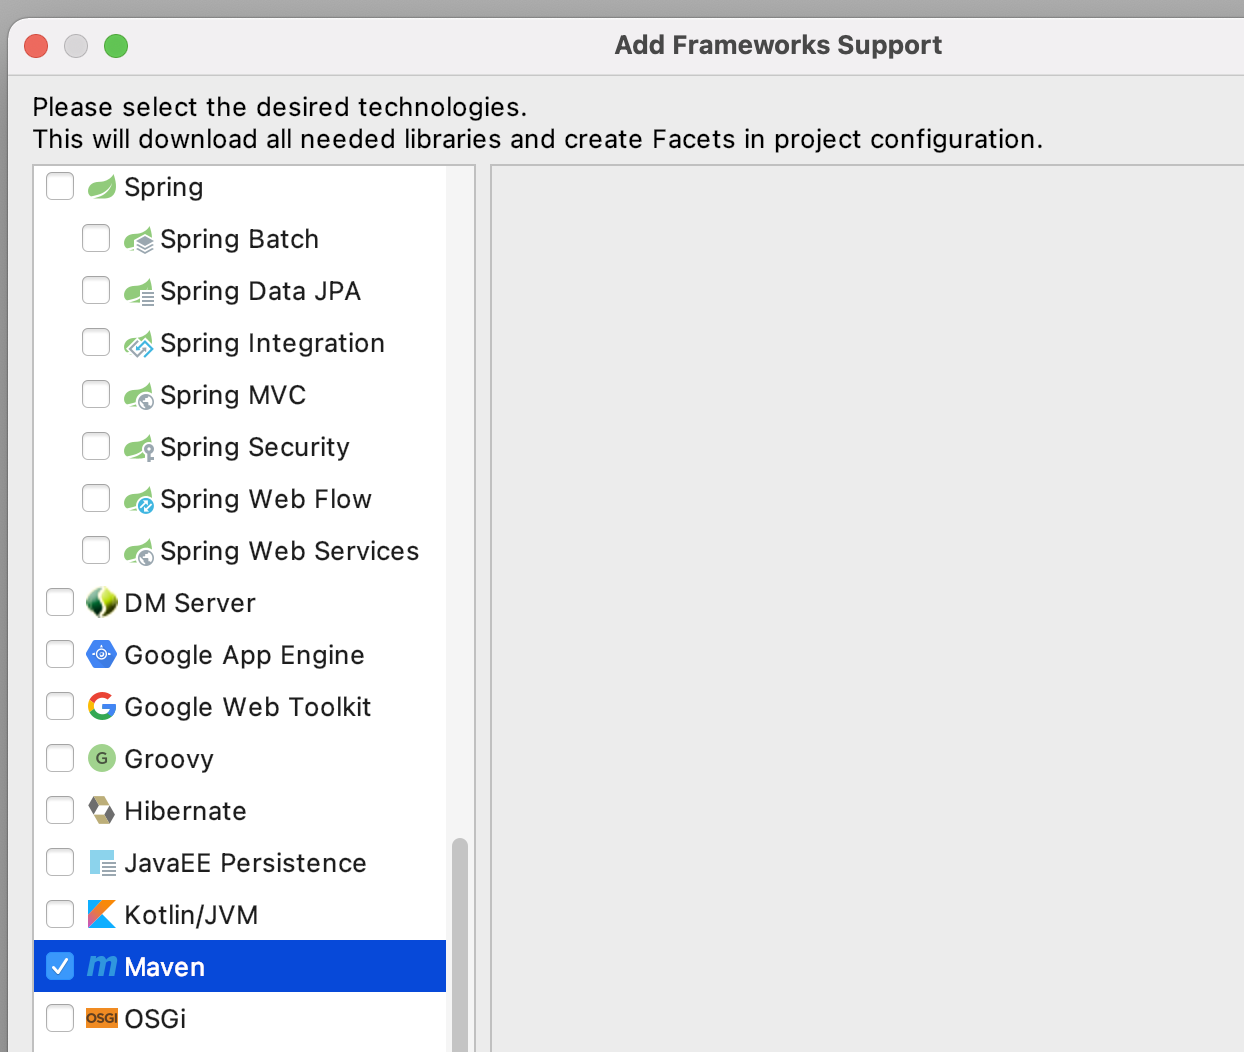Select the Spring label text
Viewport: 1244px width, 1052px height.
[x=164, y=188]
